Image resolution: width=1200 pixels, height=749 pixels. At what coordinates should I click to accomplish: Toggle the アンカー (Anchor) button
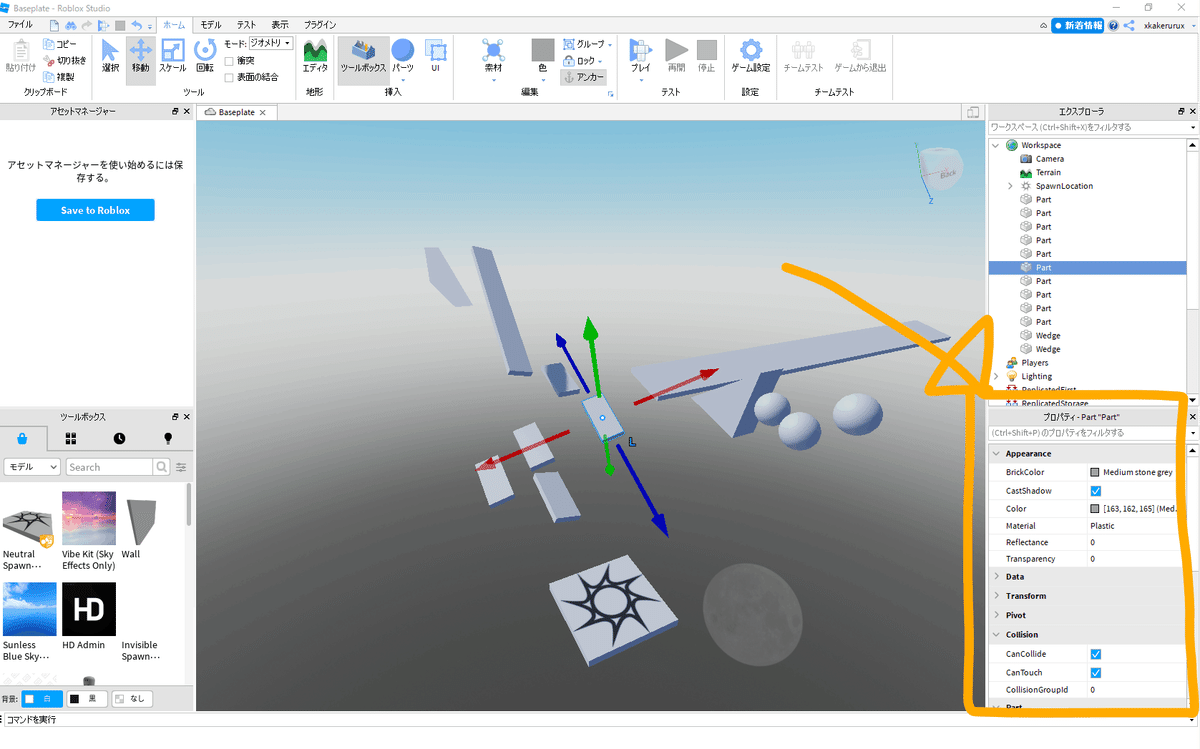pyautogui.click(x=584, y=76)
